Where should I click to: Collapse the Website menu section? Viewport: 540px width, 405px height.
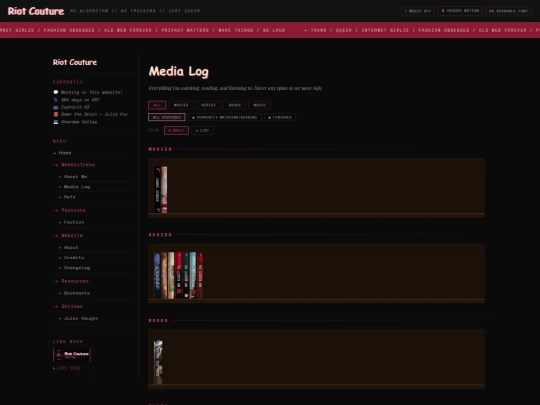(72, 236)
